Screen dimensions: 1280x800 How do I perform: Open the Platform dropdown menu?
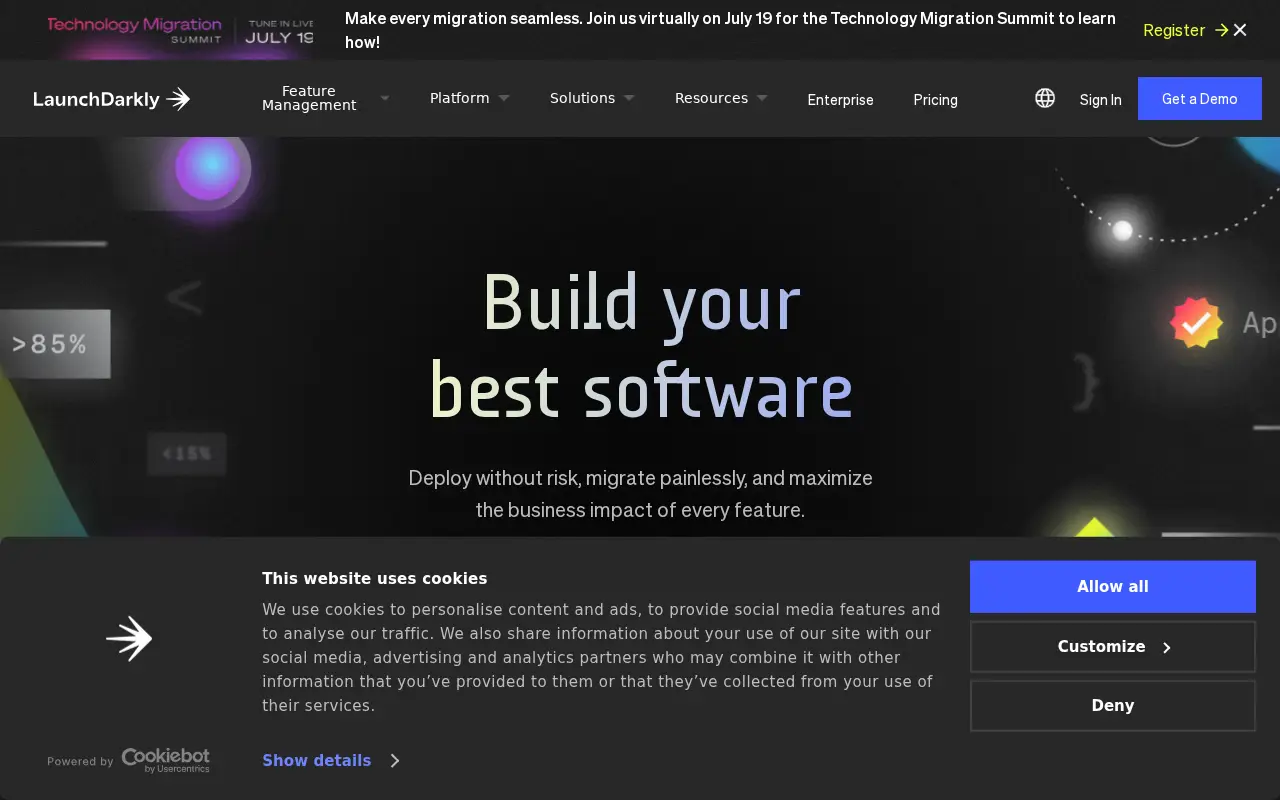click(x=470, y=98)
